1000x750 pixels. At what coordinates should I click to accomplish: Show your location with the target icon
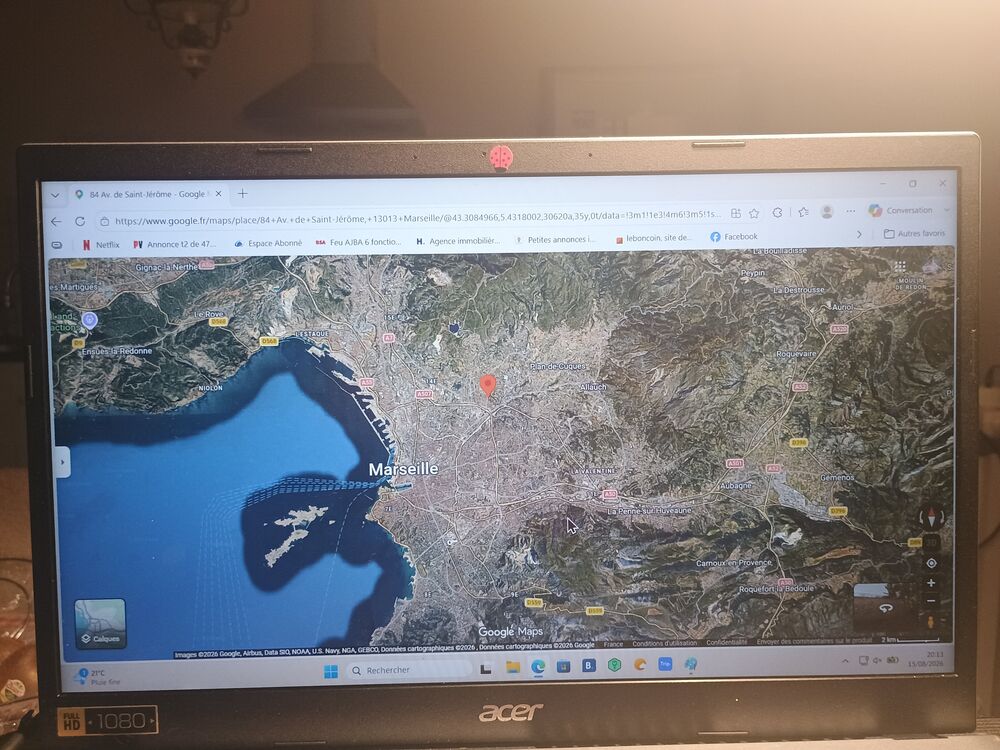(931, 563)
